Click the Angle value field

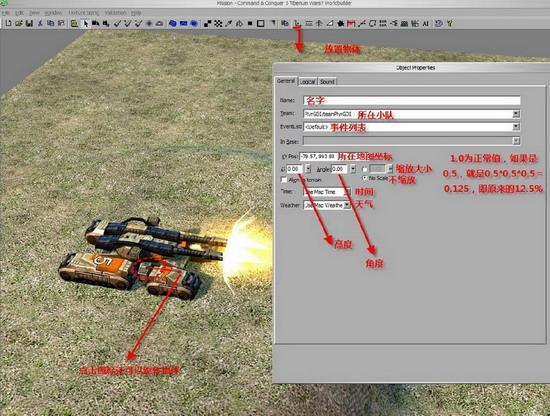click(340, 169)
